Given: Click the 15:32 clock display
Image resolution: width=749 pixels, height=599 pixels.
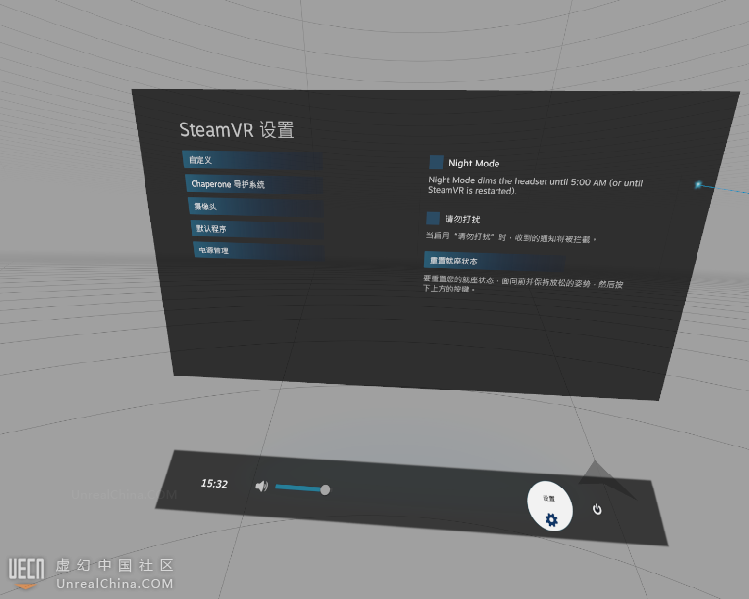Looking at the screenshot, I should point(214,484).
